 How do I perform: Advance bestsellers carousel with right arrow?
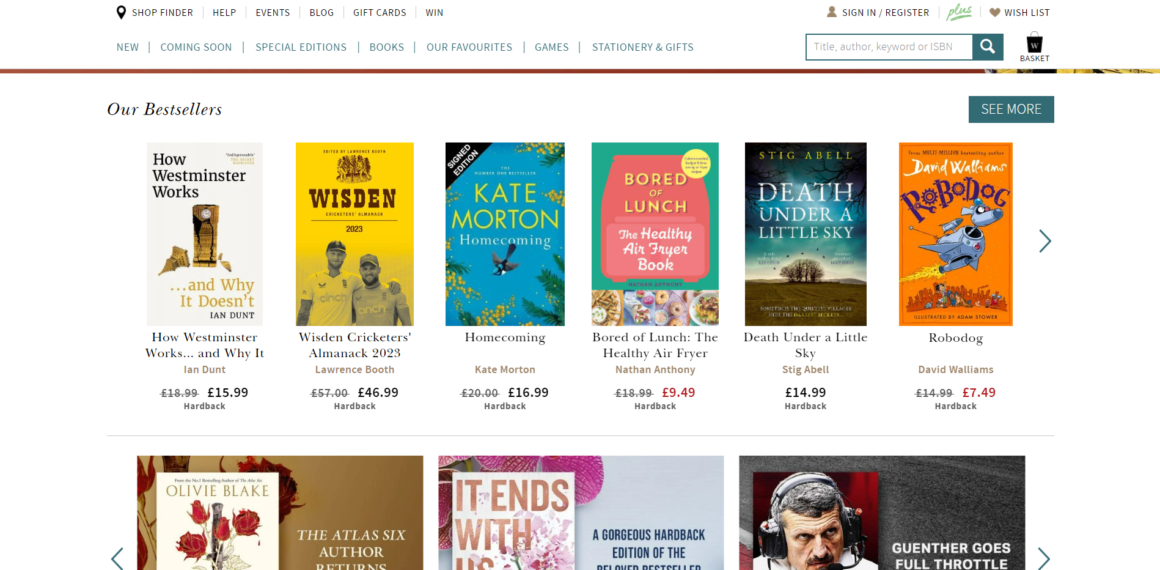click(1044, 241)
